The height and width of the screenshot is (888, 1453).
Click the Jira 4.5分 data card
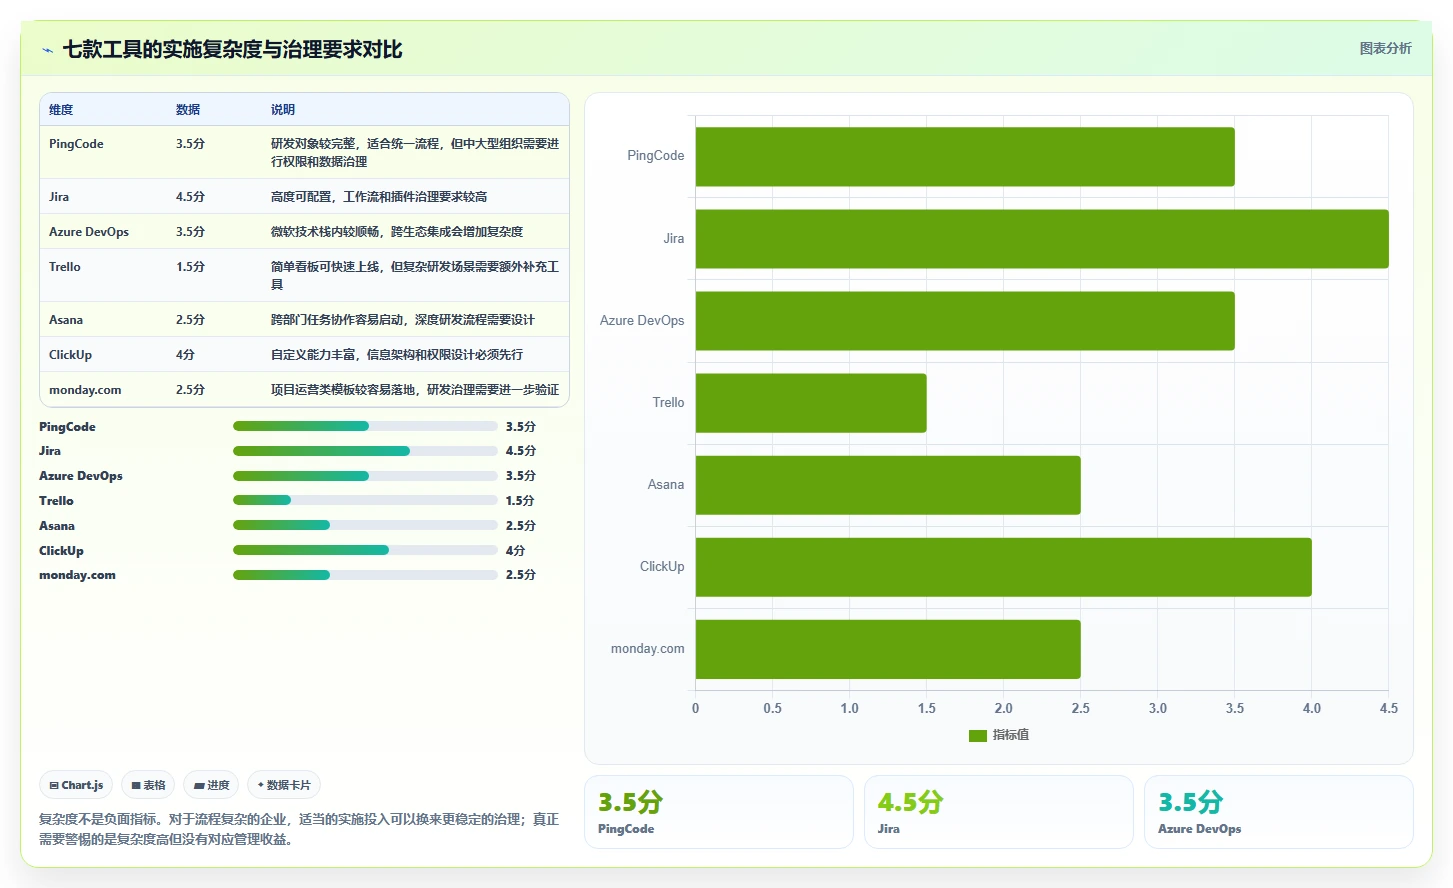pyautogui.click(x=999, y=812)
